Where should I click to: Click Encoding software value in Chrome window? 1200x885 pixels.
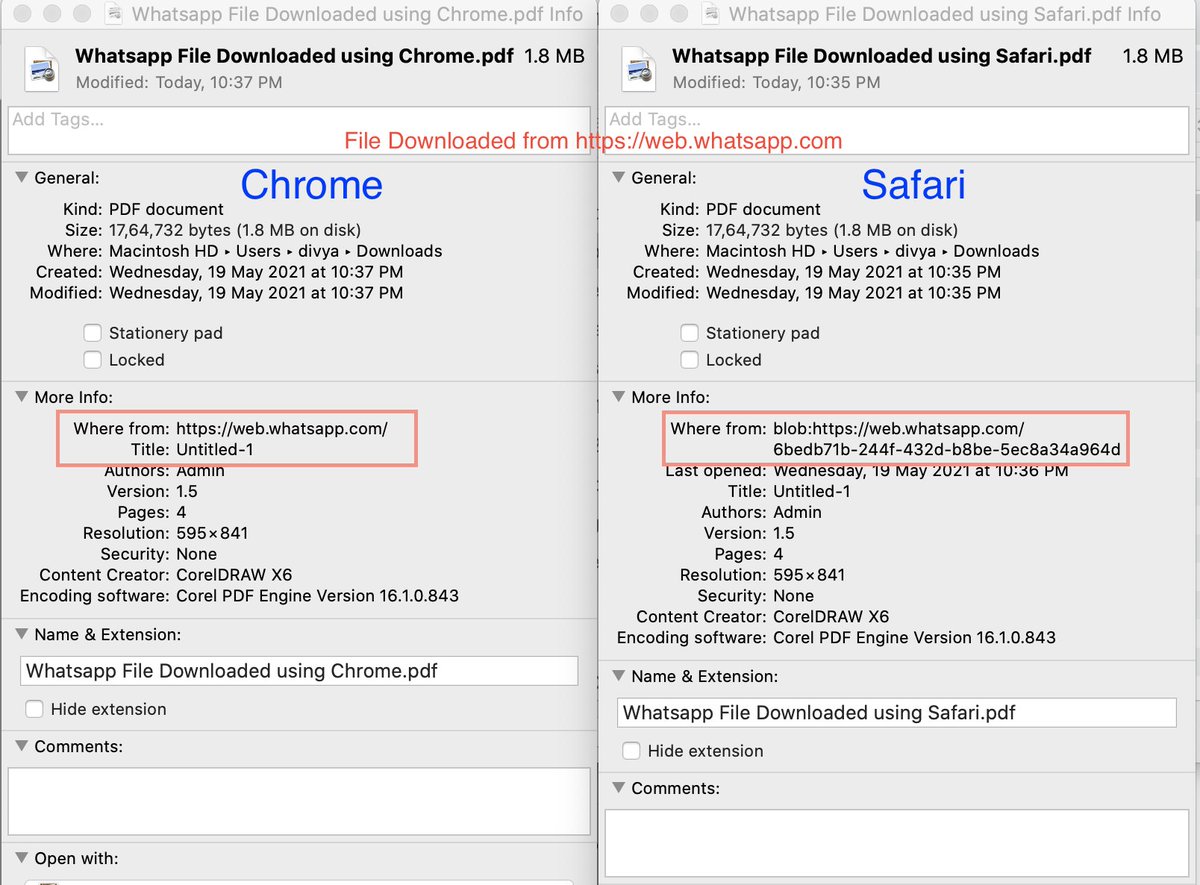(317, 596)
